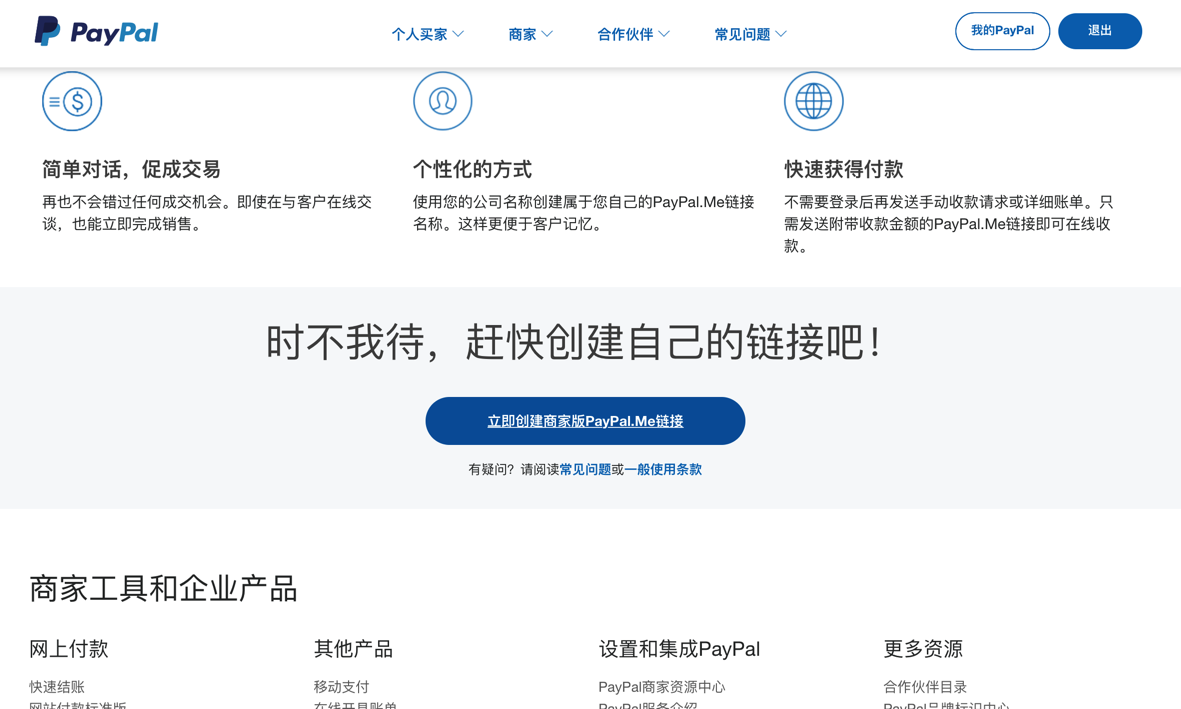The height and width of the screenshot is (709, 1181).
Task: Click the PayPal logo in header
Action: point(96,32)
